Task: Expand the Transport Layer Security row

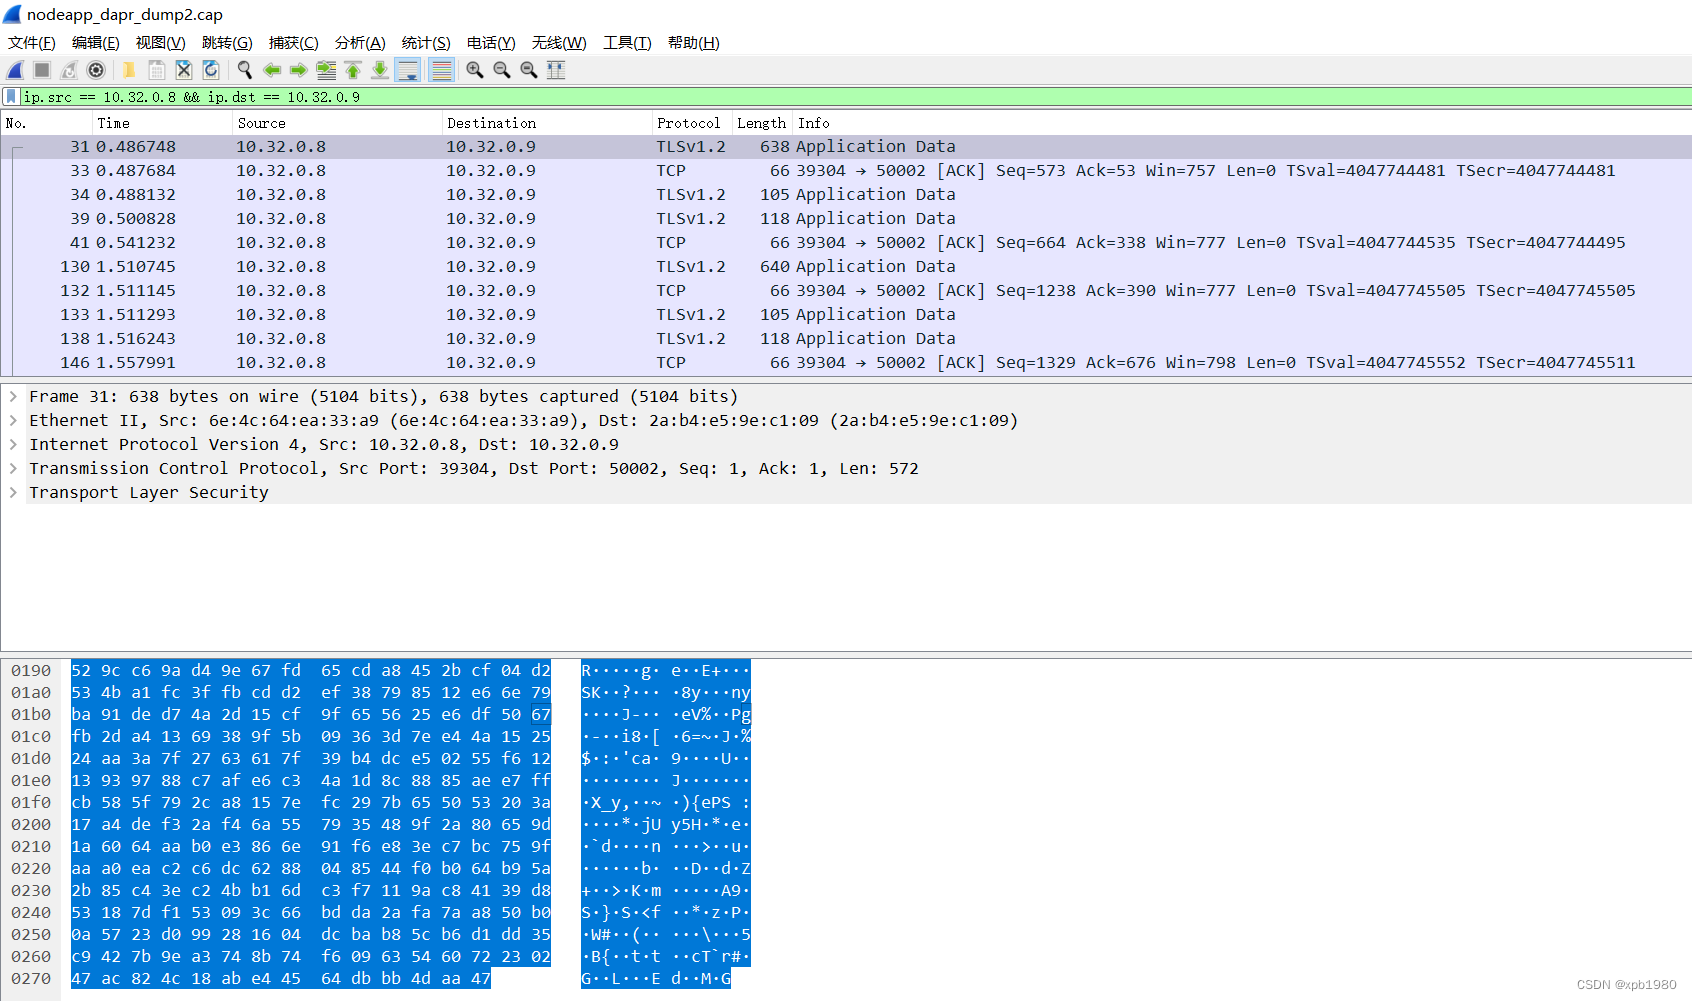Action: click(13, 493)
